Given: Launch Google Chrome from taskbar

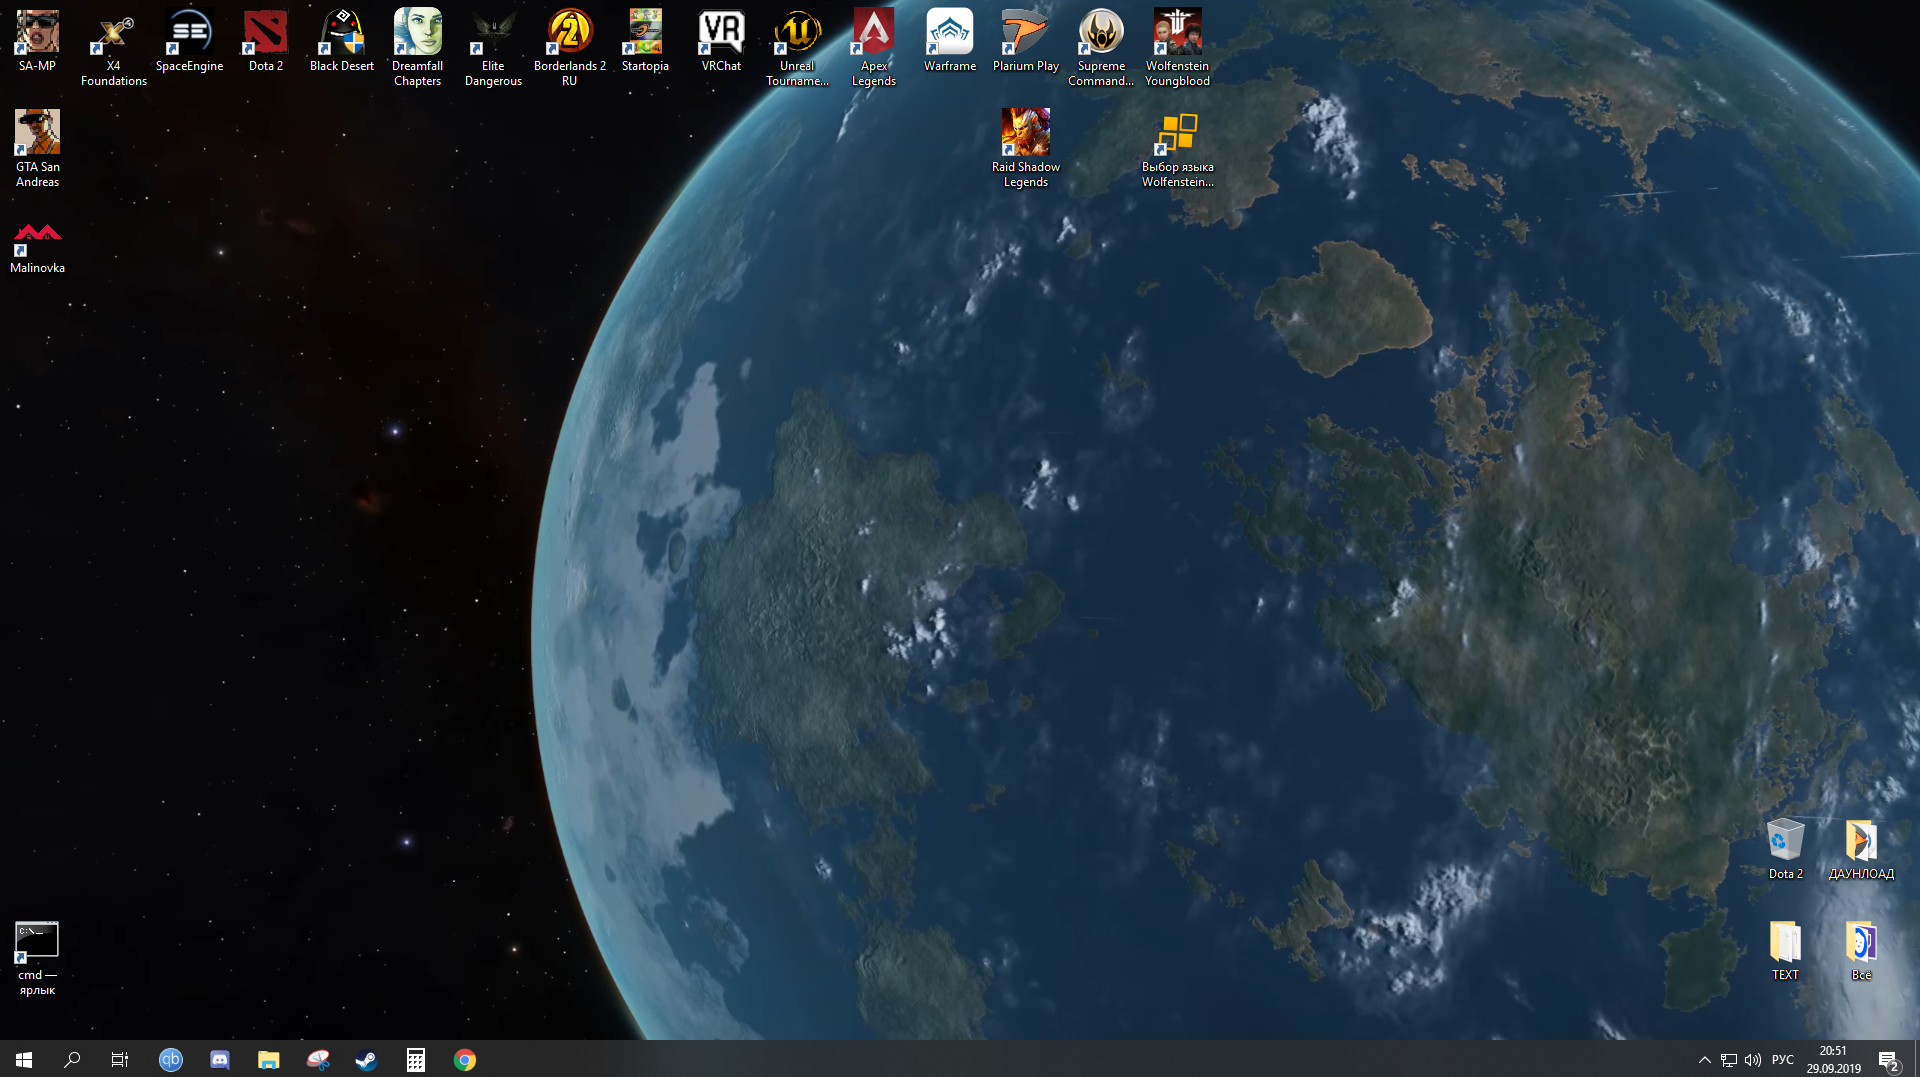Looking at the screenshot, I should [x=465, y=1059].
